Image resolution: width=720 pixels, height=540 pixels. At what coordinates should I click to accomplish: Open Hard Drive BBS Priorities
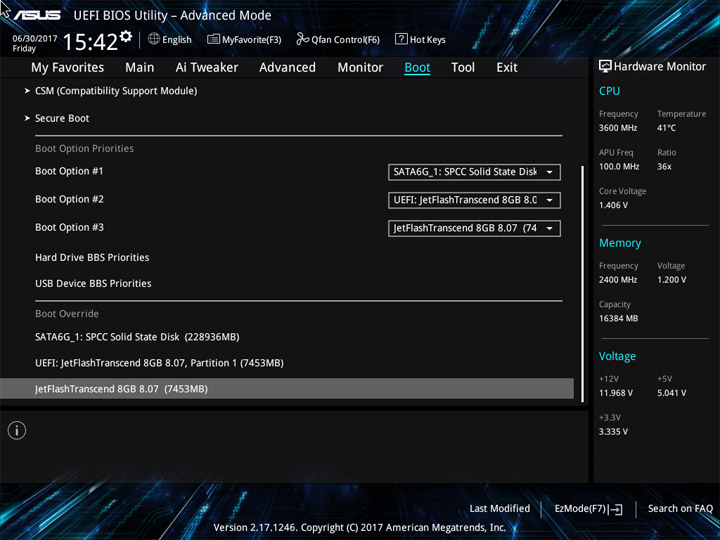click(x=92, y=257)
